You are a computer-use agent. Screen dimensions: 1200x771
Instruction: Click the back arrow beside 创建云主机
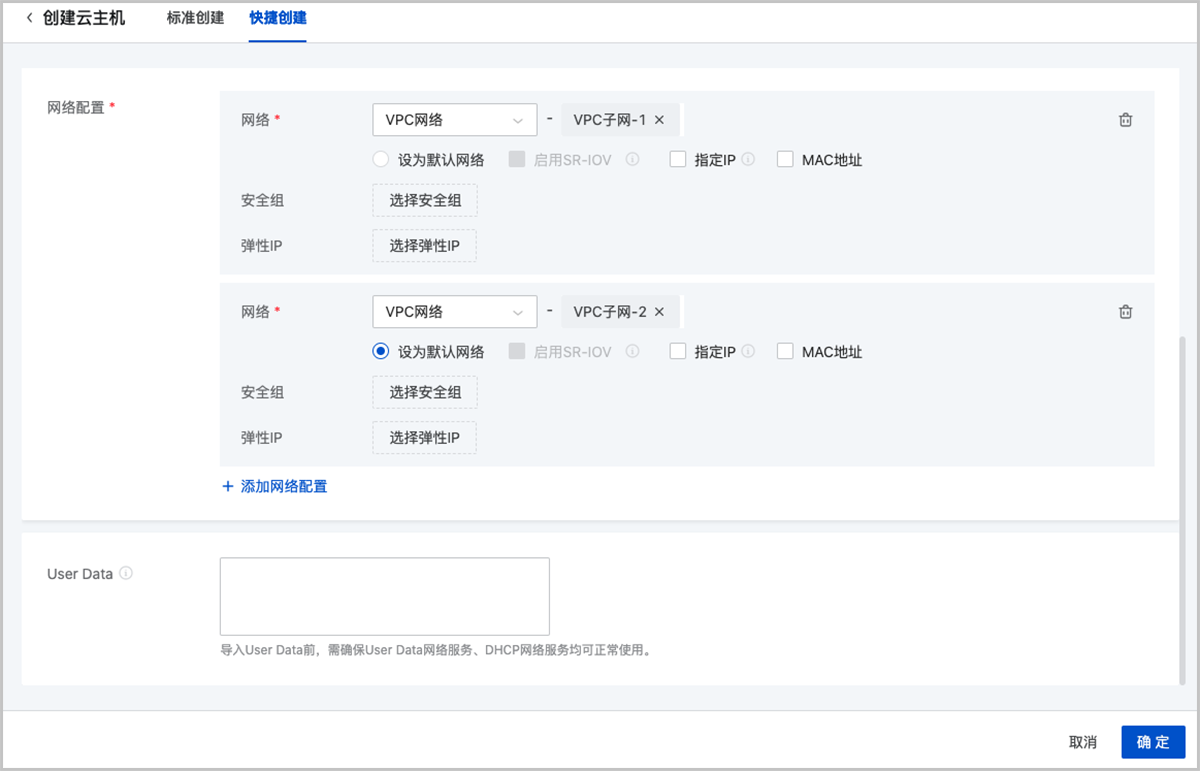click(x=29, y=18)
